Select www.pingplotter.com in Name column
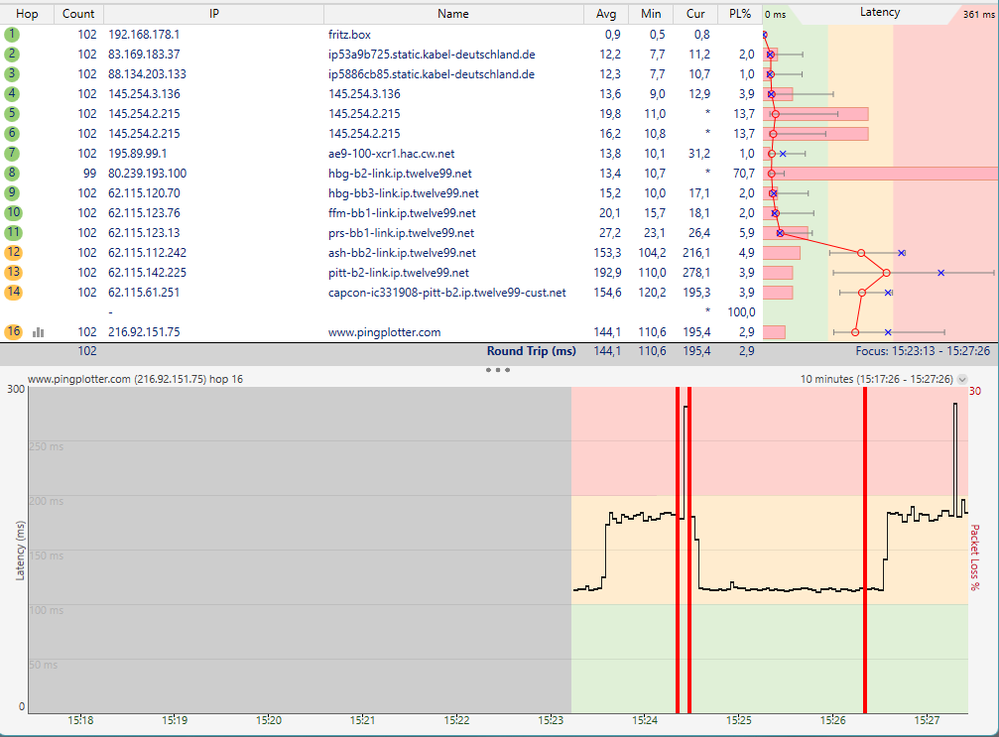 pyautogui.click(x=384, y=331)
